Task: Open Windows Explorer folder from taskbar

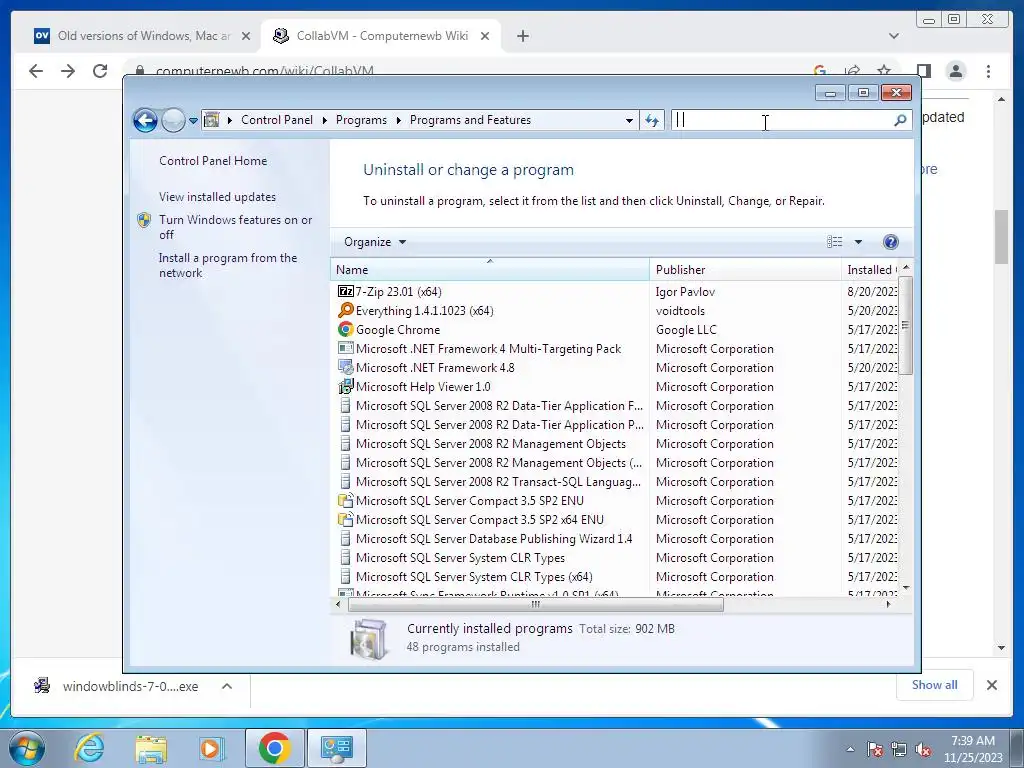Action: click(151, 748)
